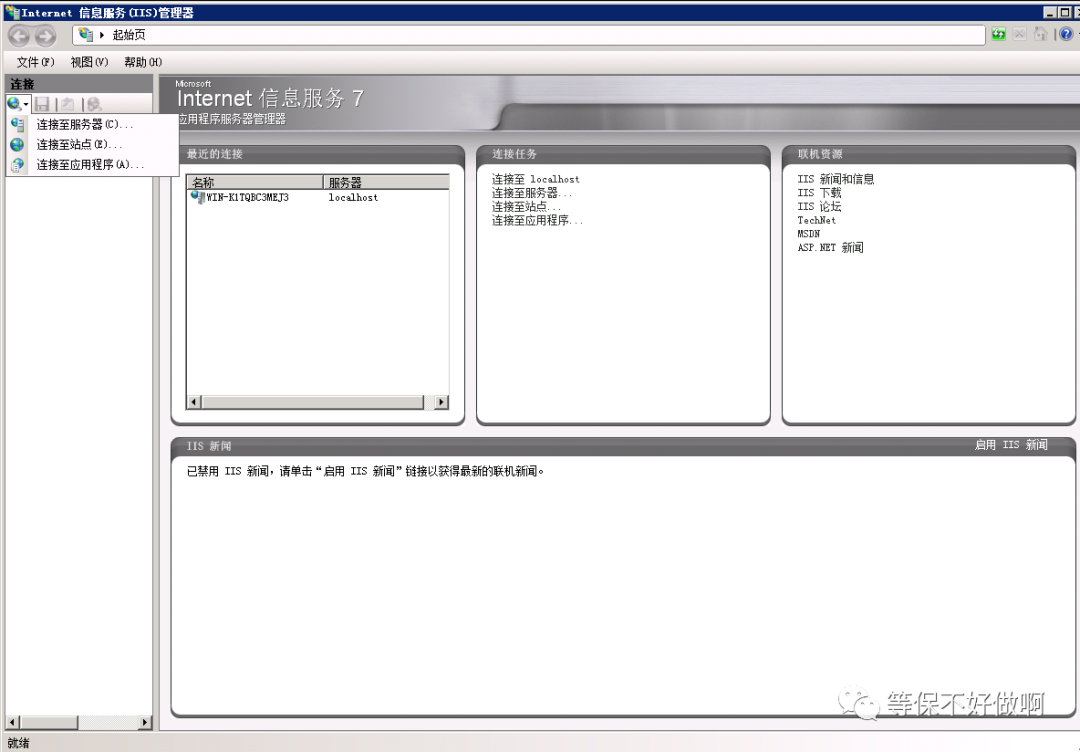Open IIS 下载 online resource link

(819, 193)
